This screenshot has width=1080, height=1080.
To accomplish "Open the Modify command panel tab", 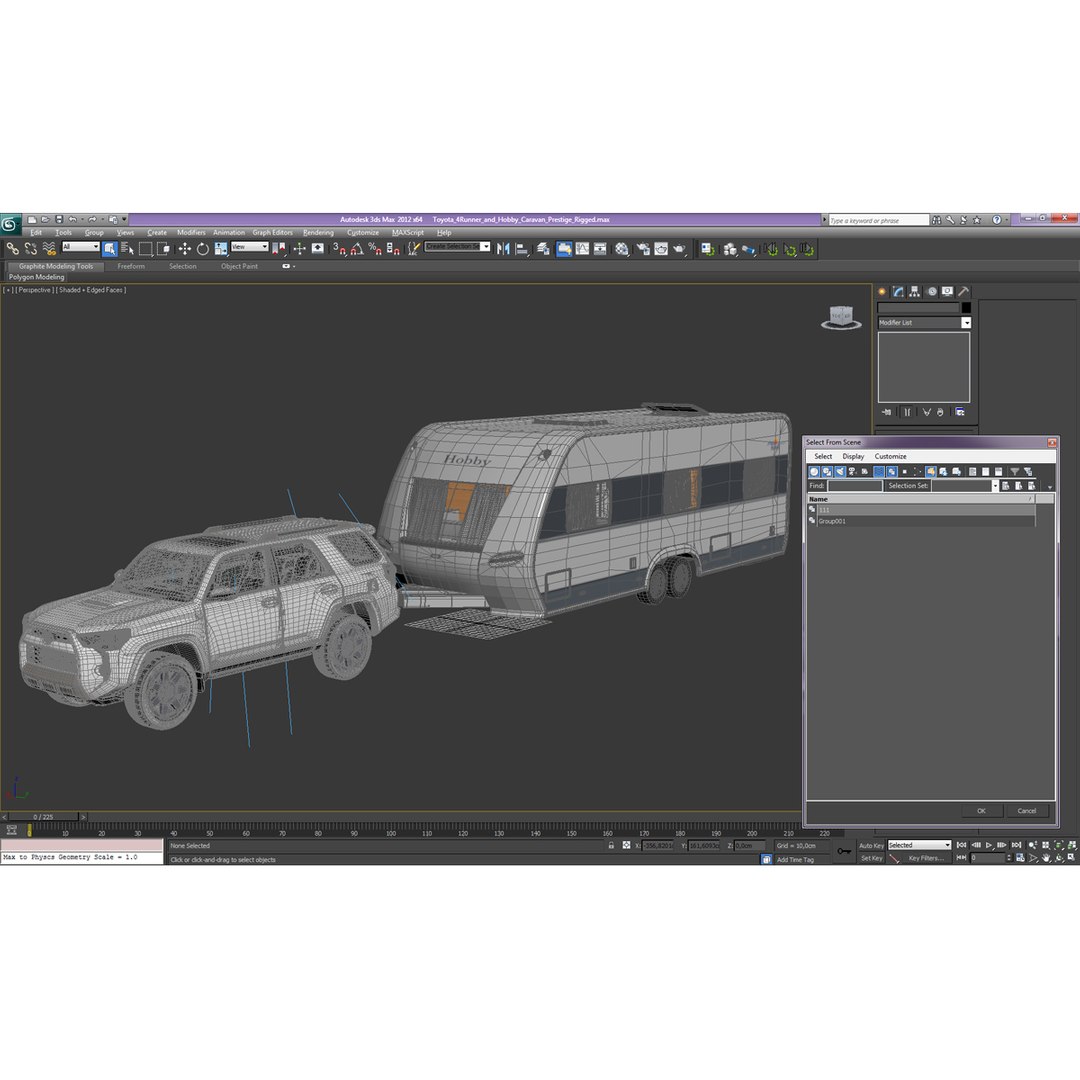I will coord(898,291).
